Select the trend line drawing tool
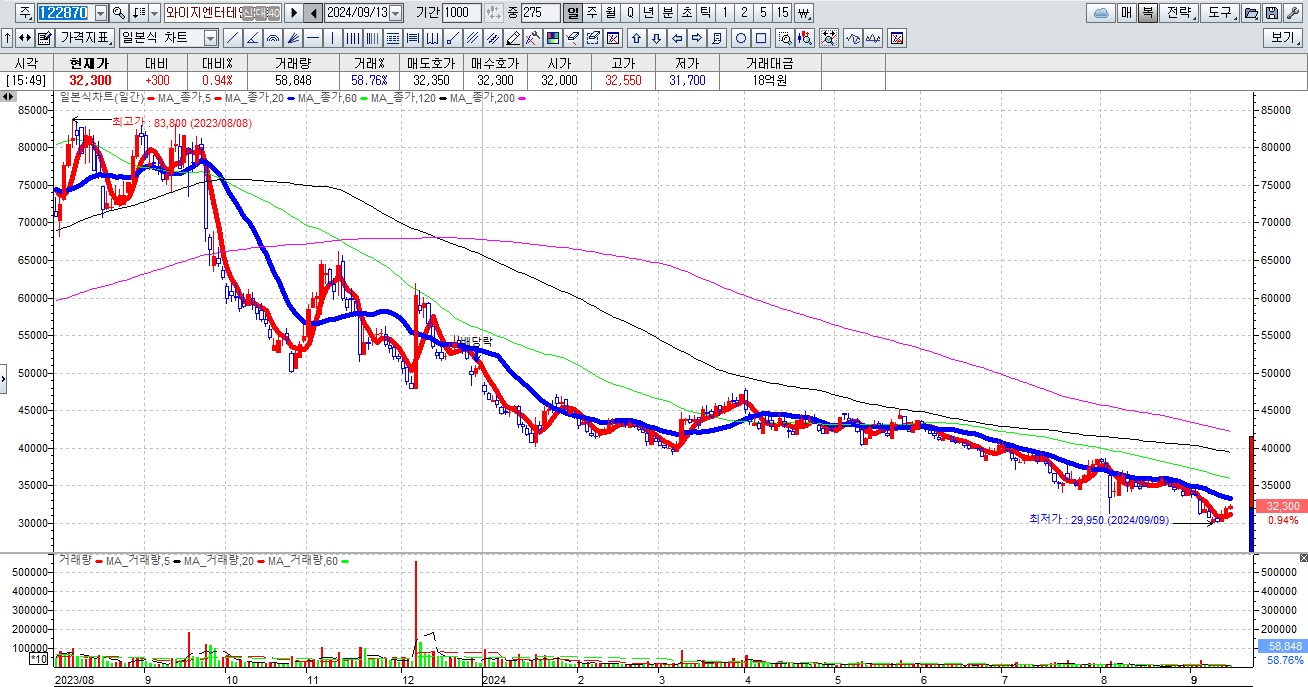The height and width of the screenshot is (687, 1308). click(x=233, y=37)
